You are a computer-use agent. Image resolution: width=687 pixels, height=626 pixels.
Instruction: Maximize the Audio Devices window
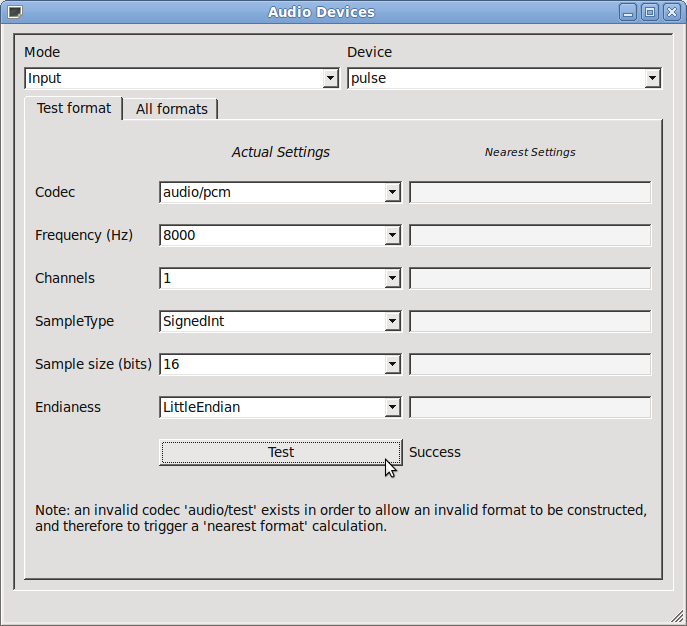pos(650,12)
